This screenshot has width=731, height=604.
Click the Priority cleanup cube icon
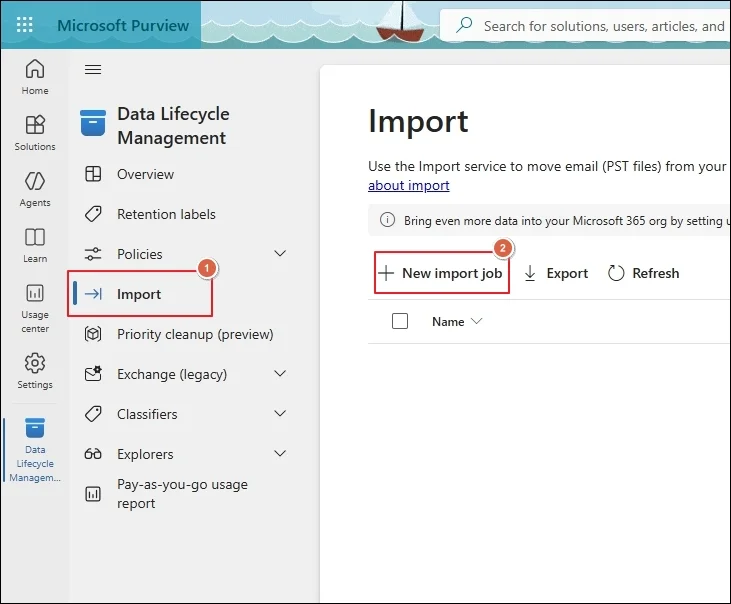93,334
